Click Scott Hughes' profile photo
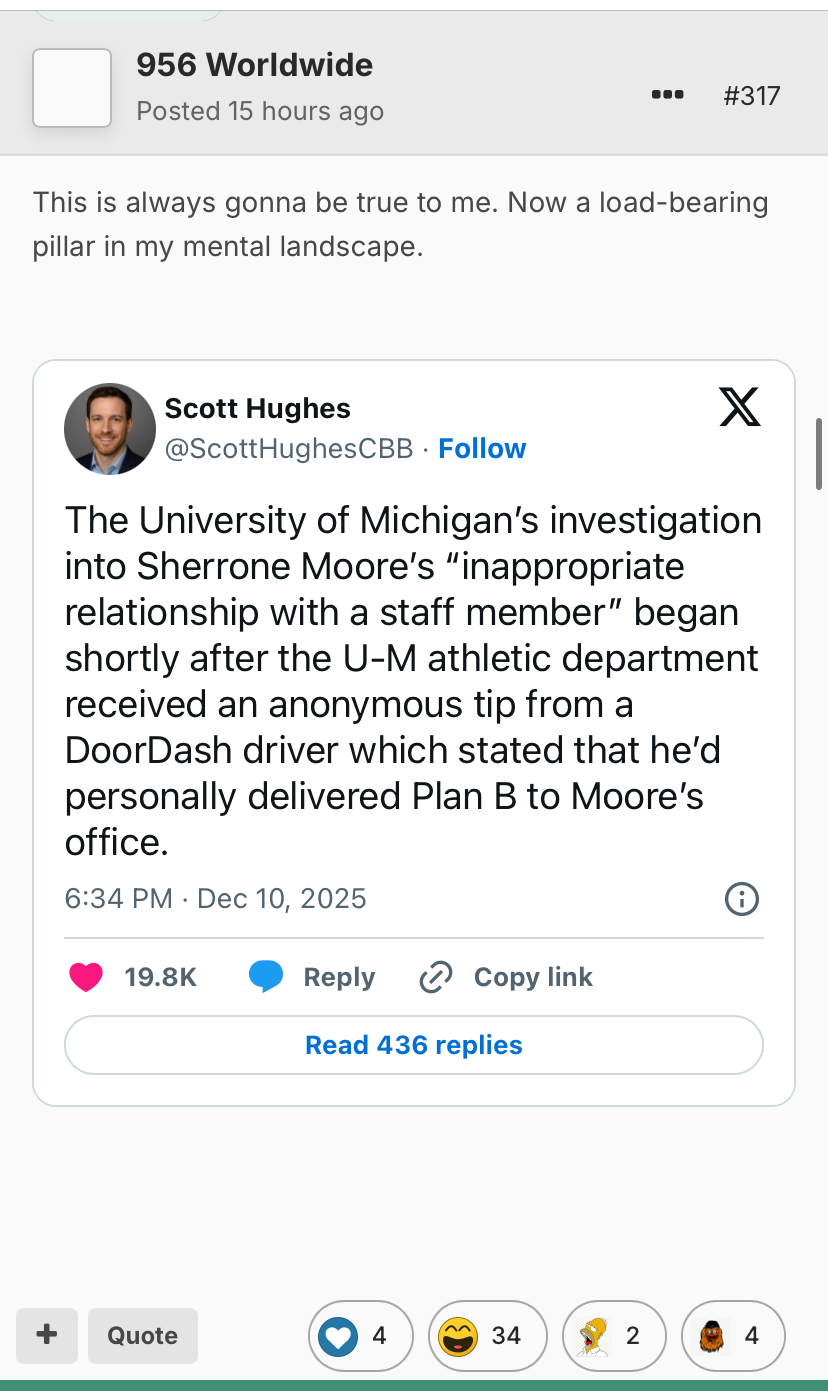Viewport: 828px width, 1391px height. click(x=110, y=429)
